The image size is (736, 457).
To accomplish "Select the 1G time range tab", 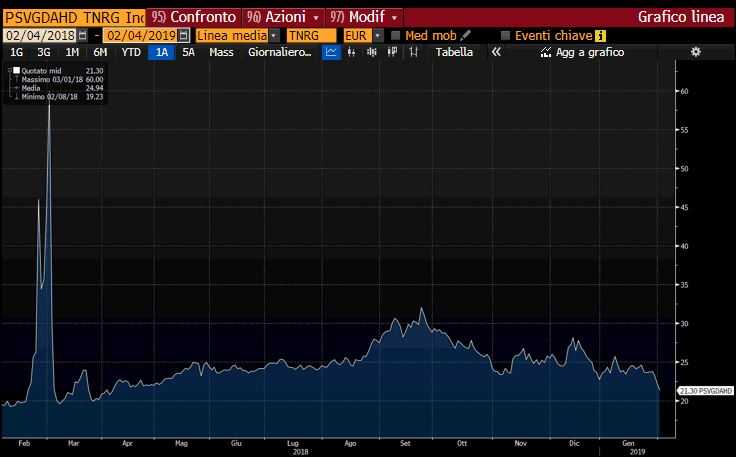I will click(17, 52).
